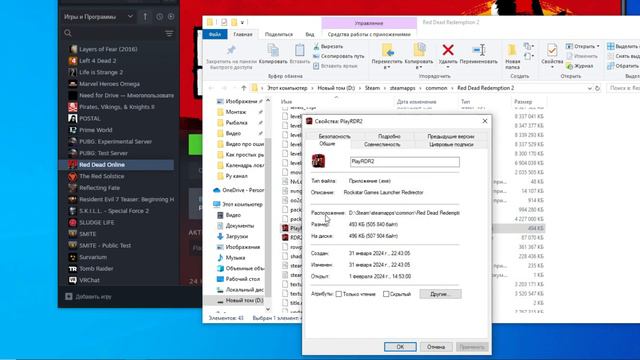Click Copy path (Скопировать путь) item

[338, 56]
